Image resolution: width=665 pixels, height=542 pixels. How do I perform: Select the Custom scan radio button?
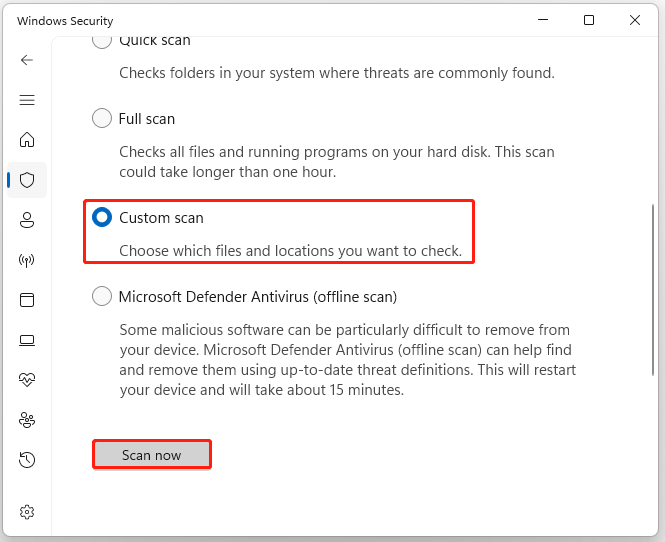(102, 217)
